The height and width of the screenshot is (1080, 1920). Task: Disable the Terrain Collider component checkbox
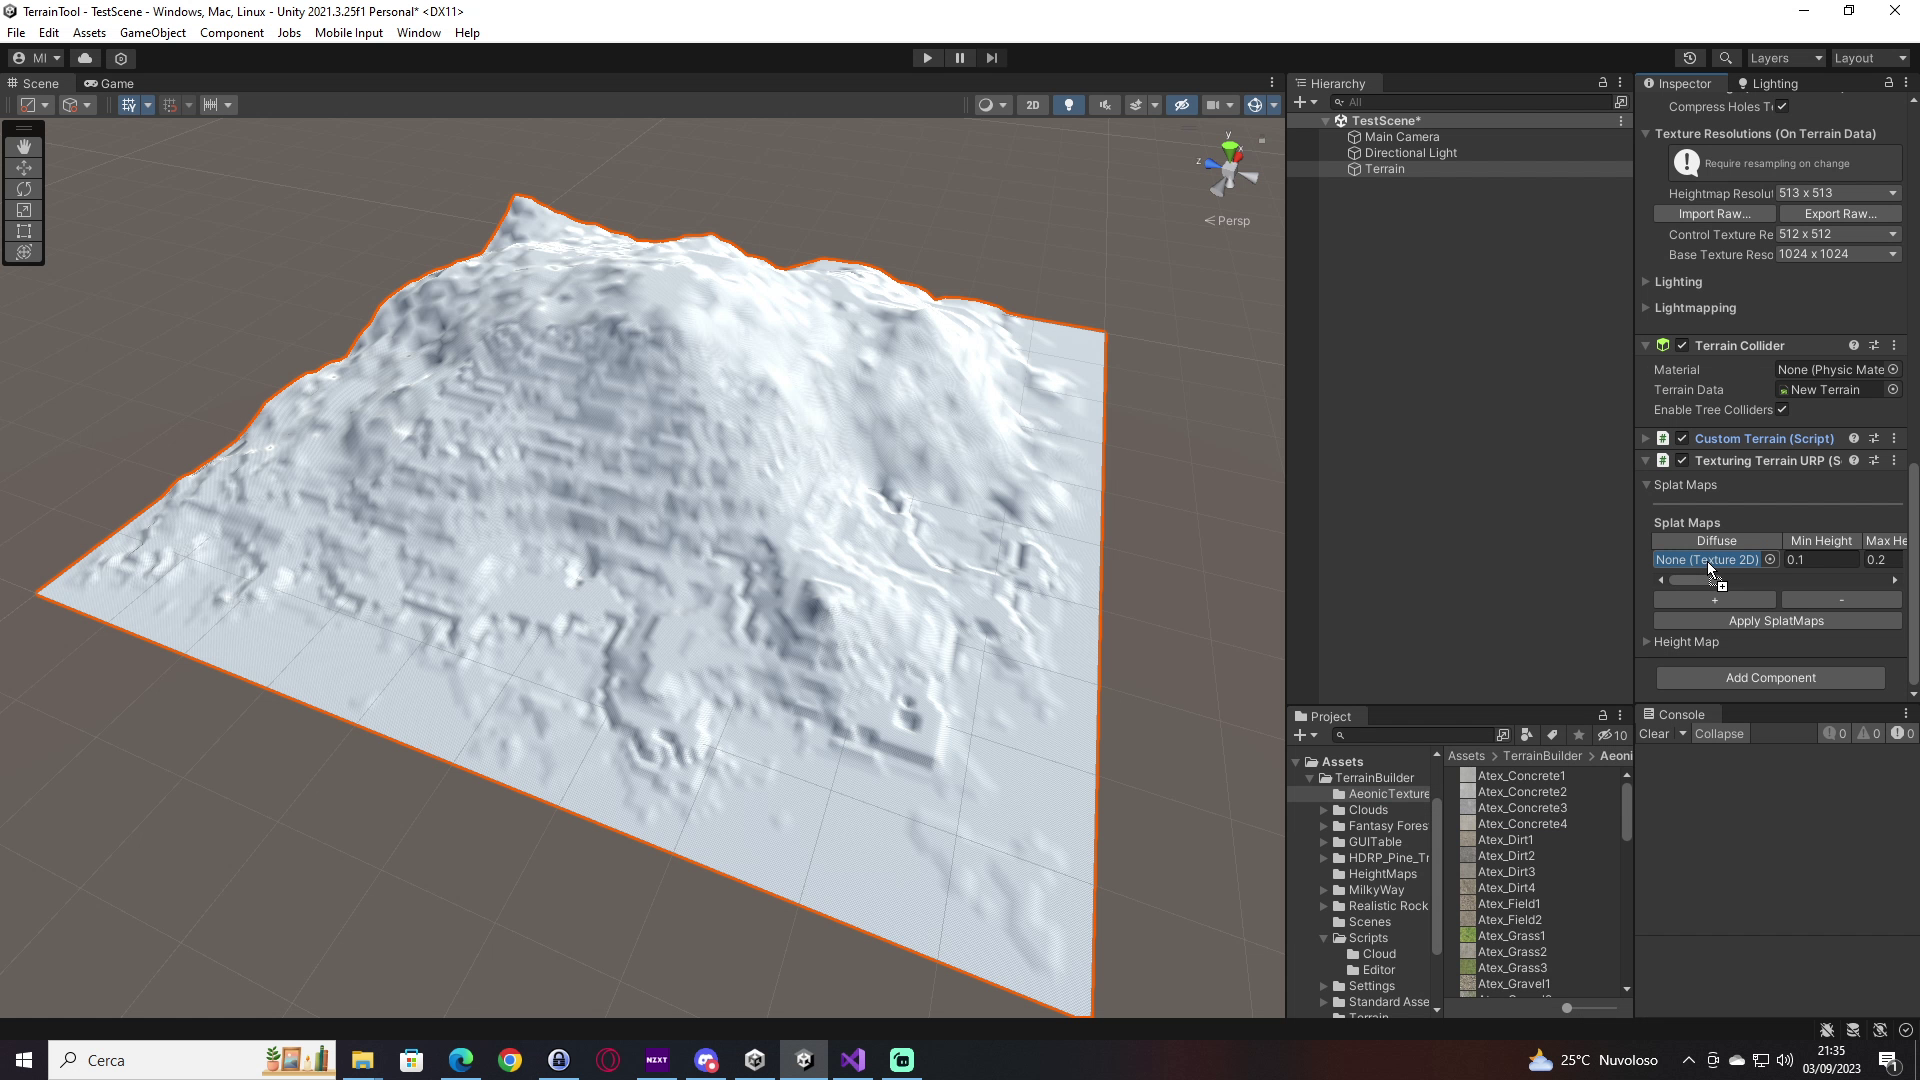(1682, 345)
